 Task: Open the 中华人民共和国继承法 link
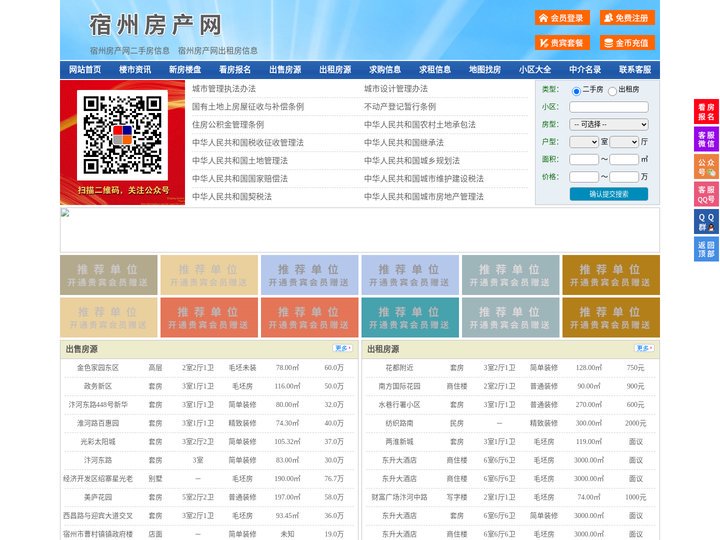coord(404,142)
